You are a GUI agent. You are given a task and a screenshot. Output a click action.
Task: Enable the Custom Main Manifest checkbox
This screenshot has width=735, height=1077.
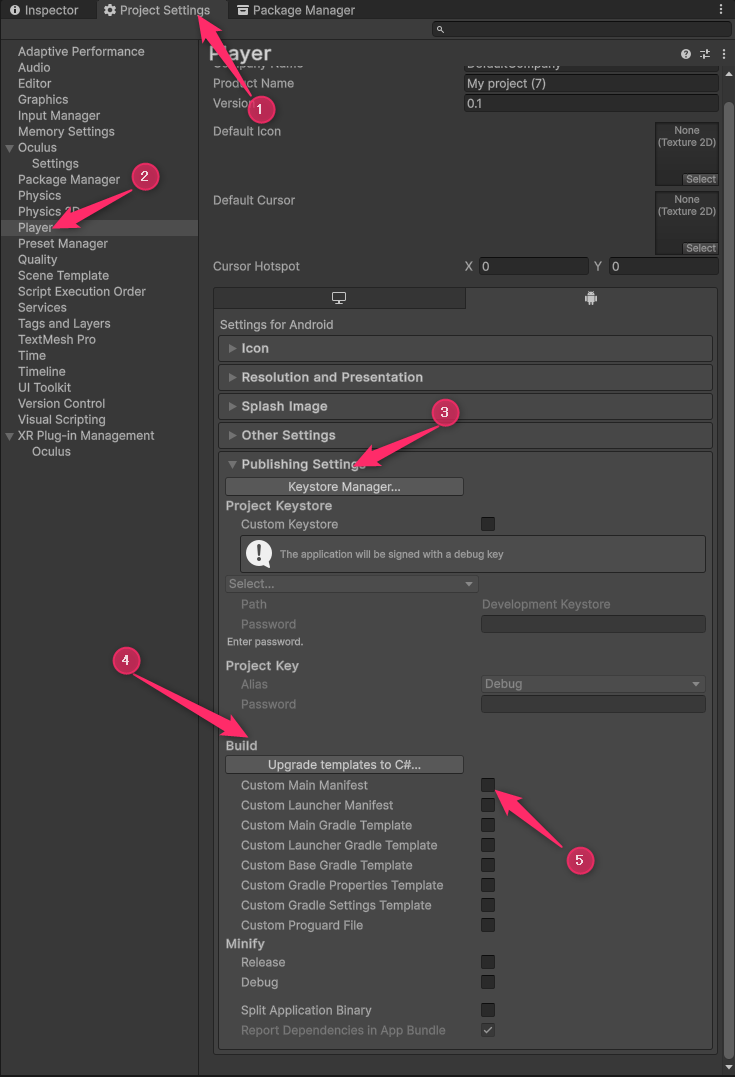tap(487, 785)
